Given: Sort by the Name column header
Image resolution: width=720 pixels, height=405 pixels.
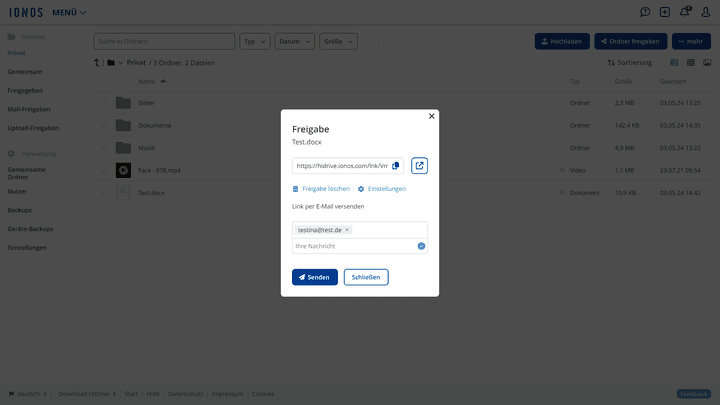Looking at the screenshot, I should pos(146,81).
